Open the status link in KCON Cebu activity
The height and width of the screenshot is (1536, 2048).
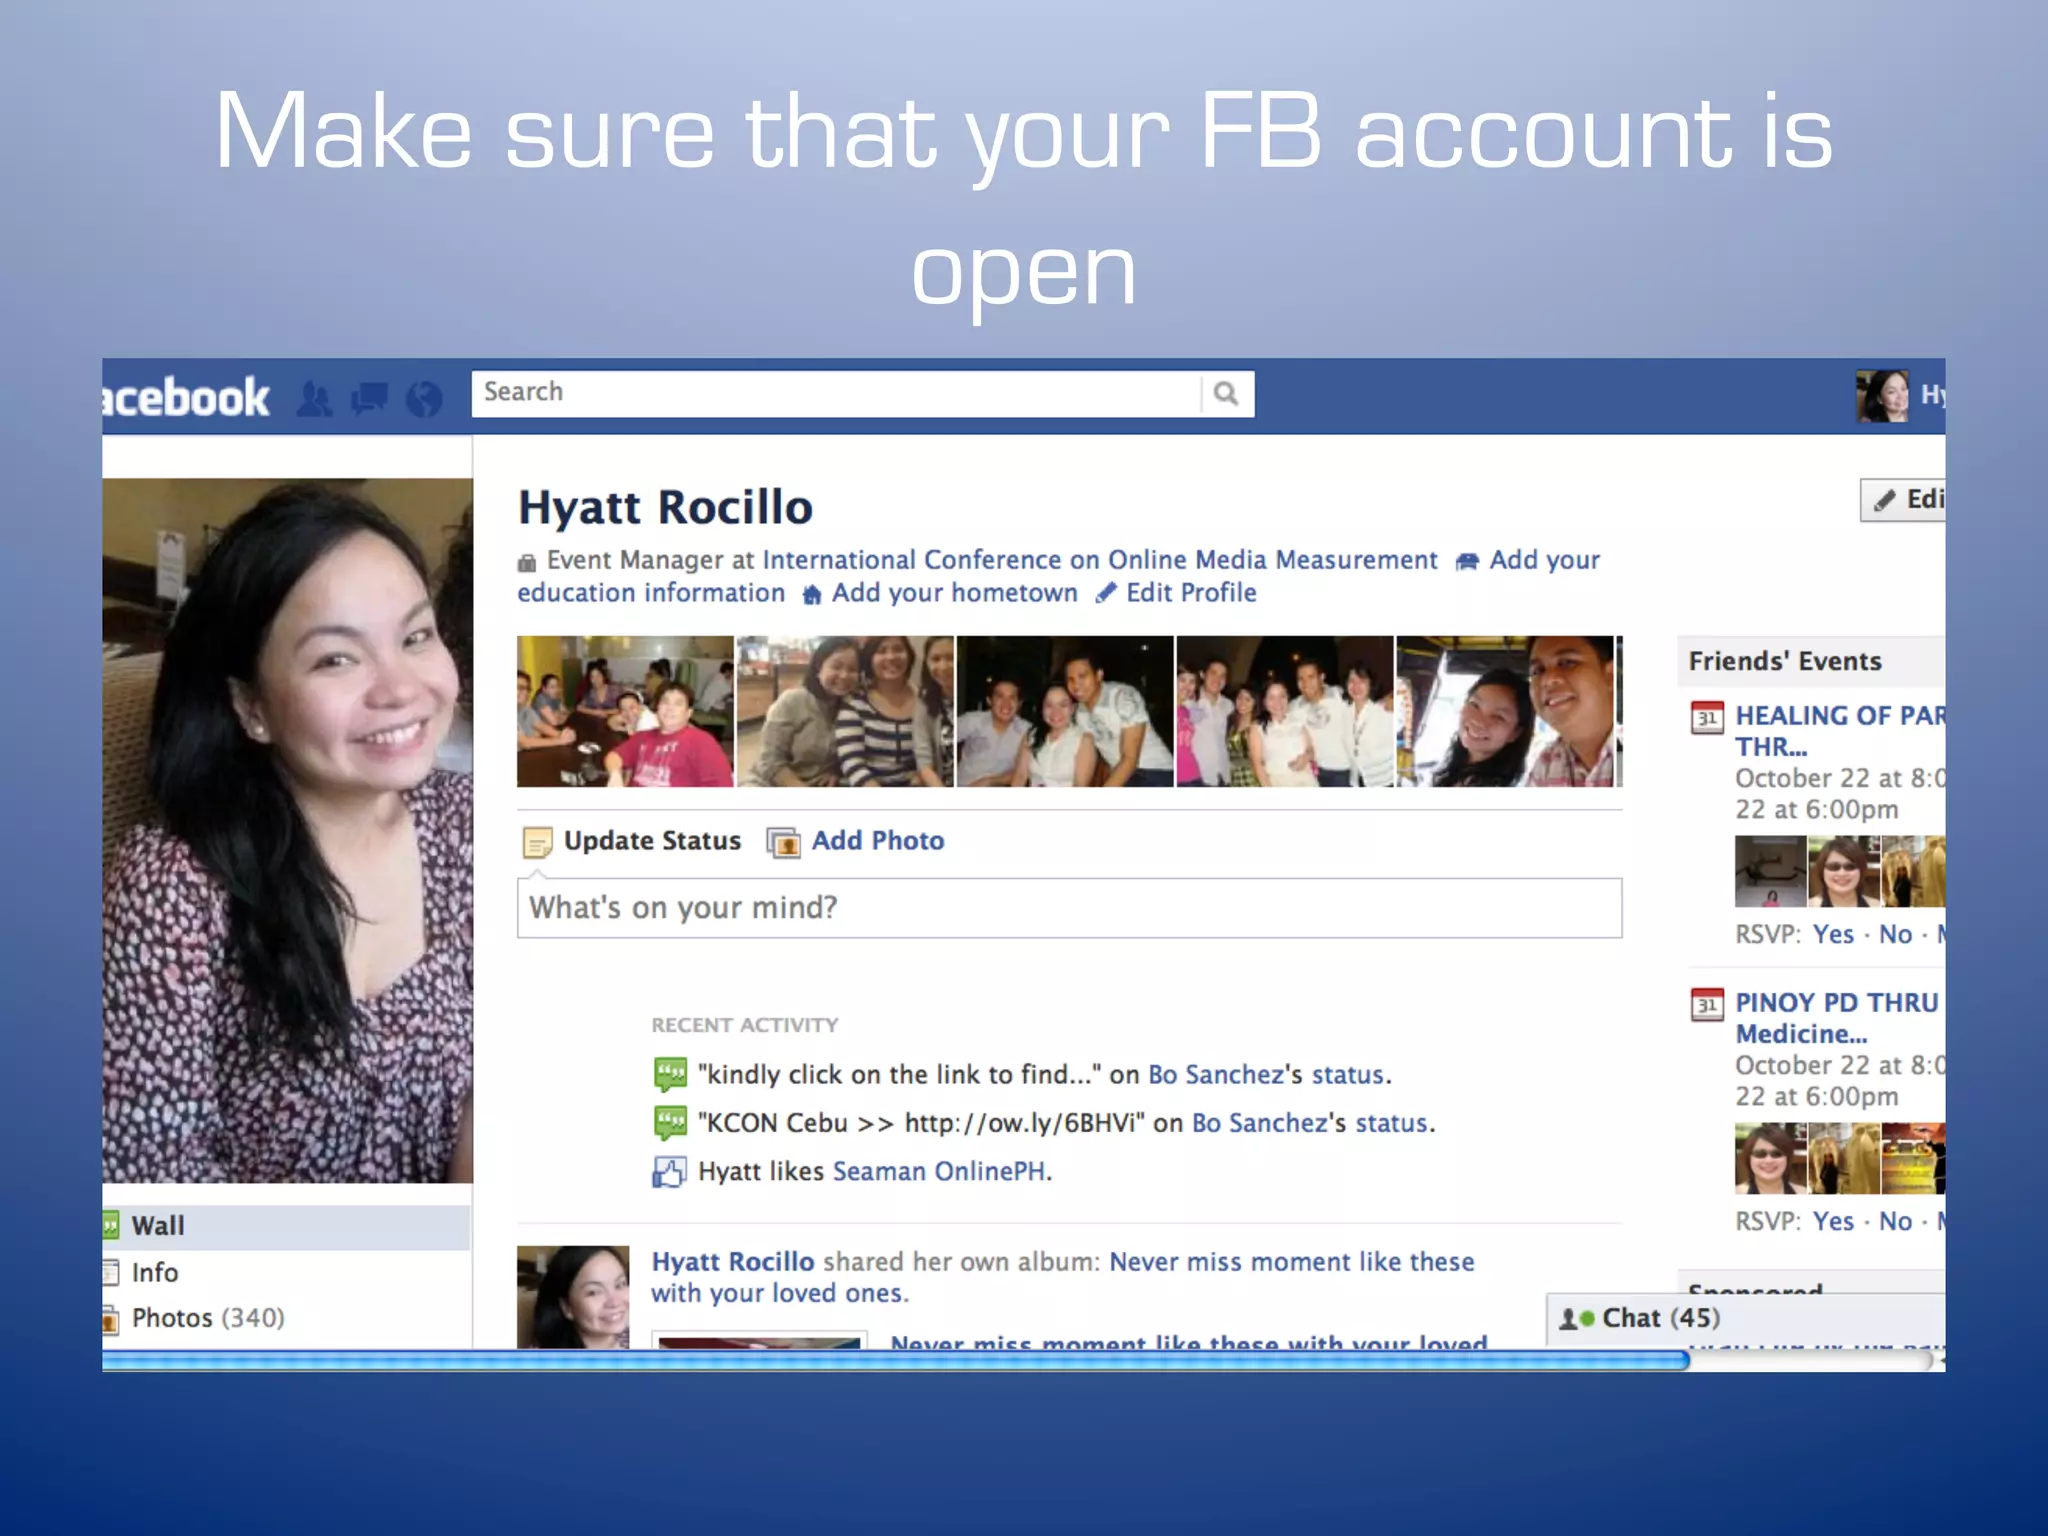tap(1391, 1123)
